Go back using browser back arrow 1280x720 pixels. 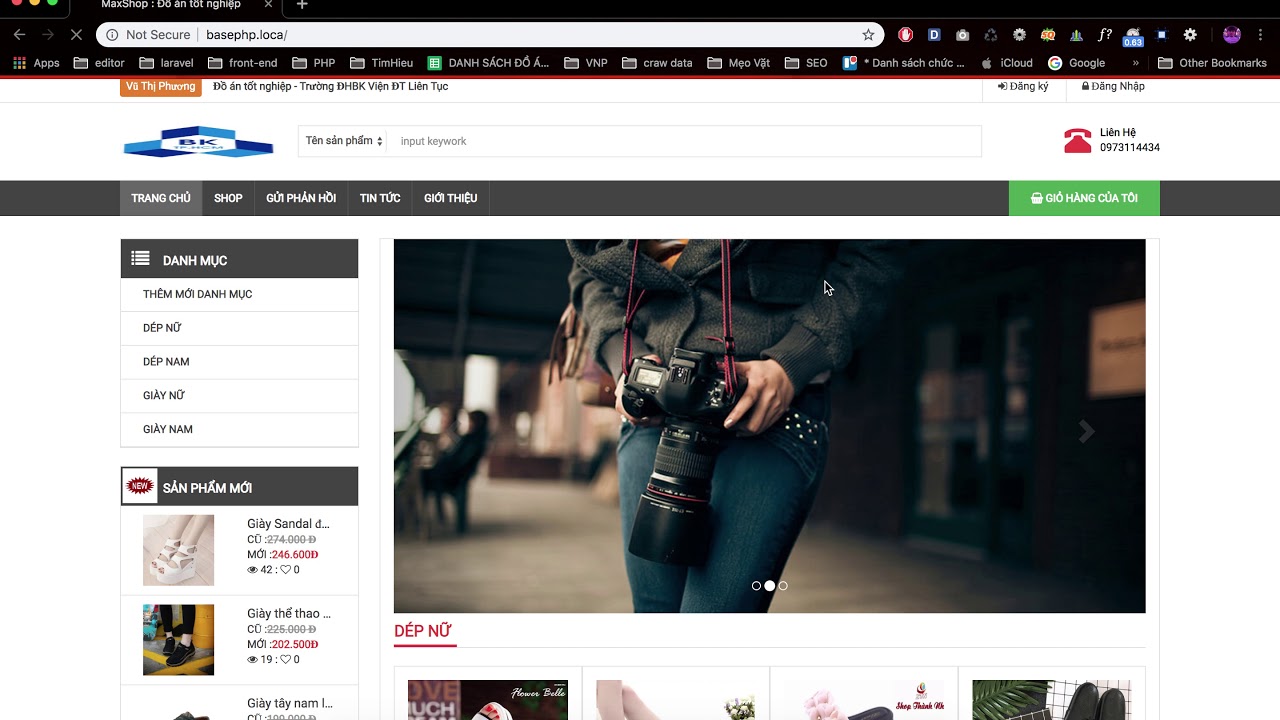[19, 35]
